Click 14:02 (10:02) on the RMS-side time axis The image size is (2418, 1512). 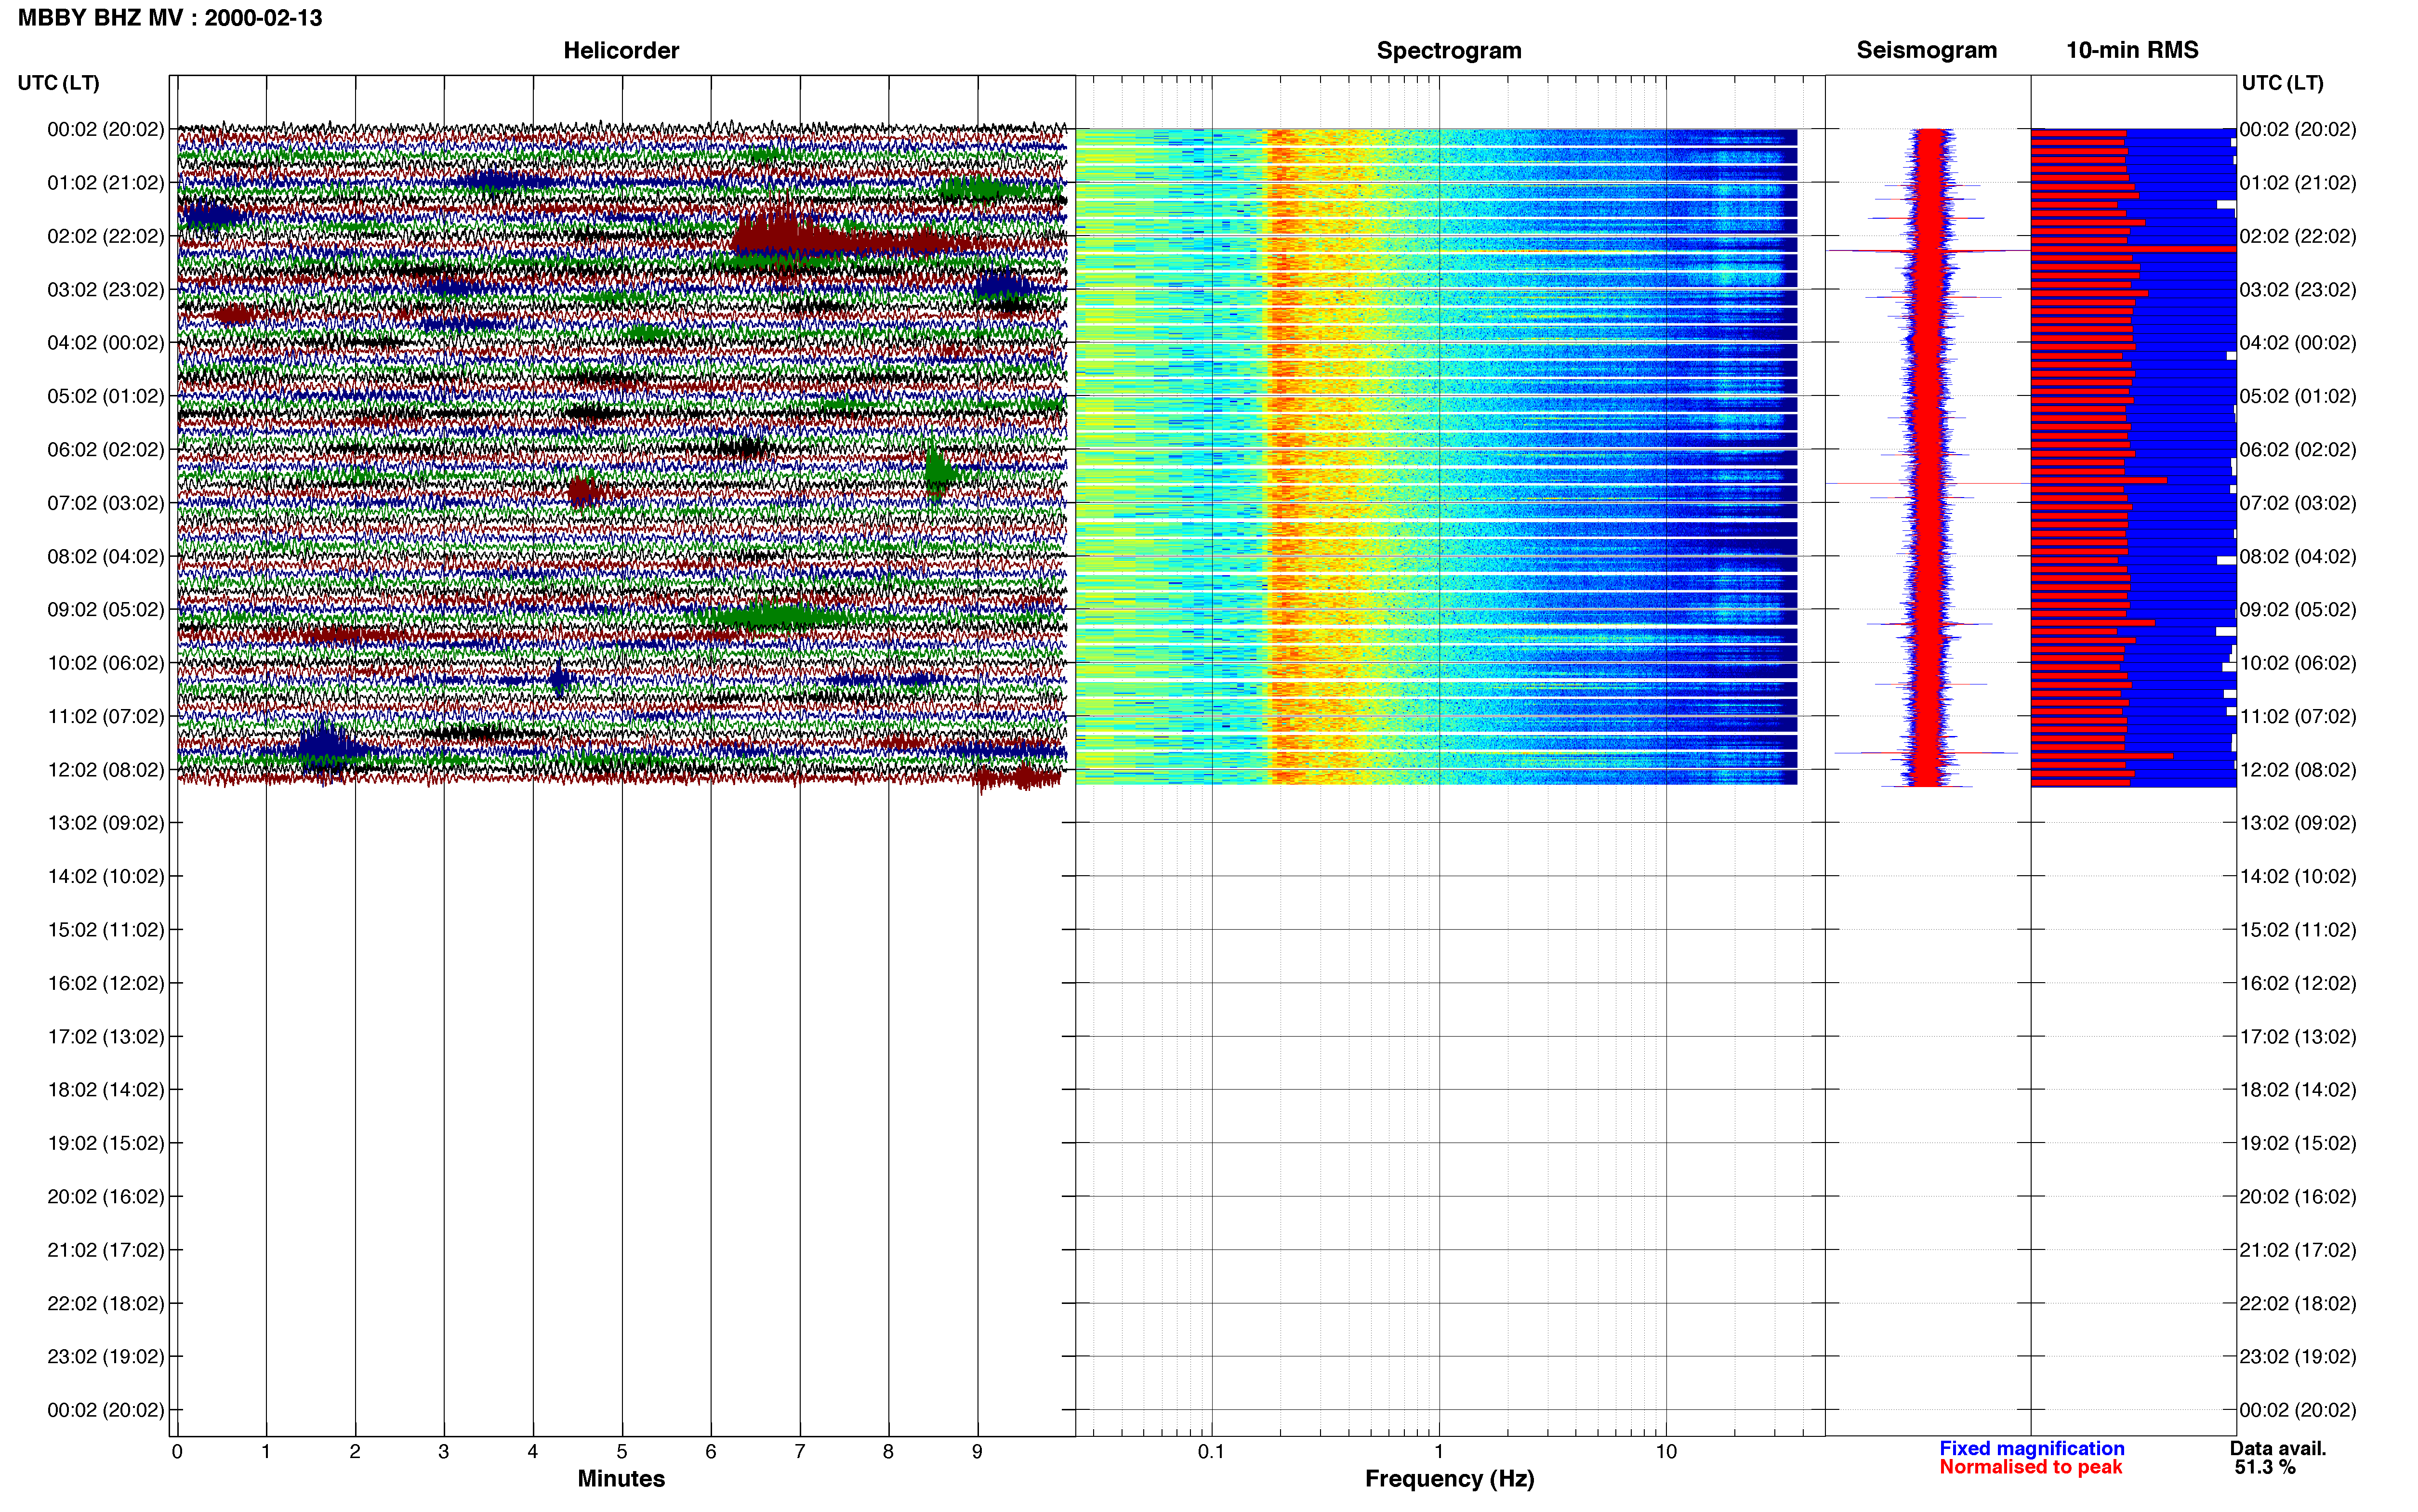coord(2298,876)
